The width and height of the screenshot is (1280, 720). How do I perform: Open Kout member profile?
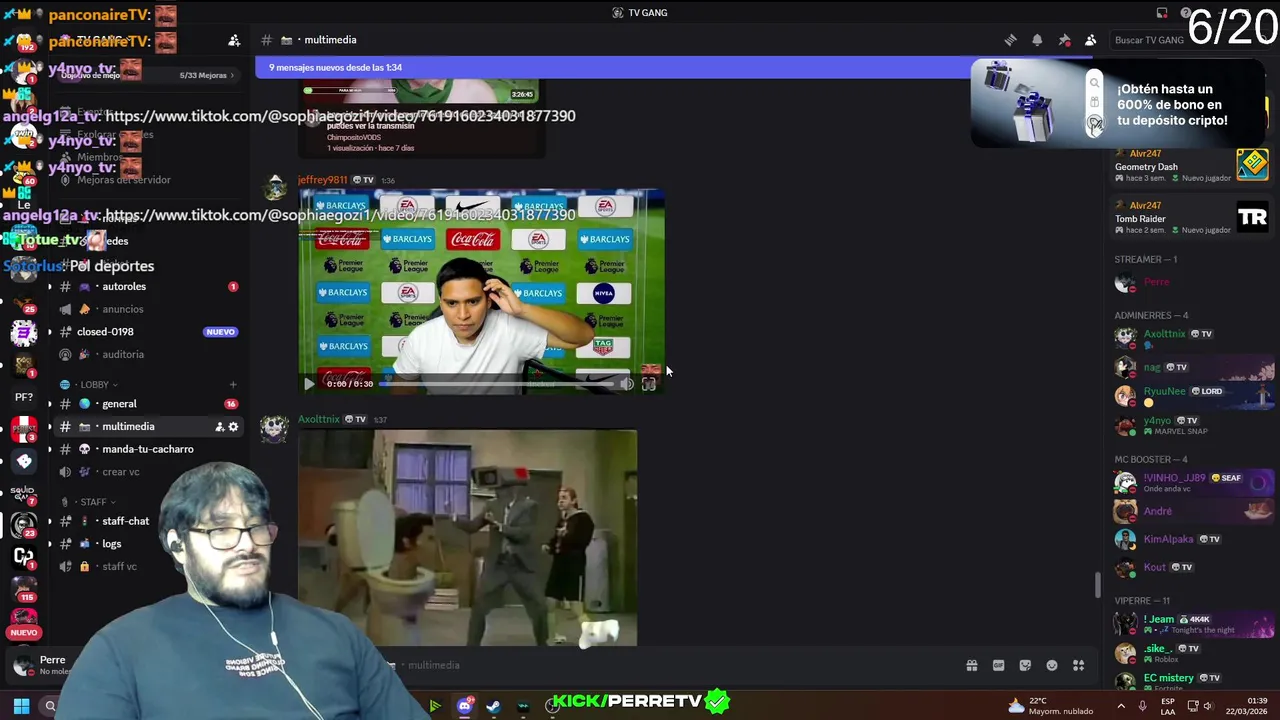click(x=1195, y=568)
